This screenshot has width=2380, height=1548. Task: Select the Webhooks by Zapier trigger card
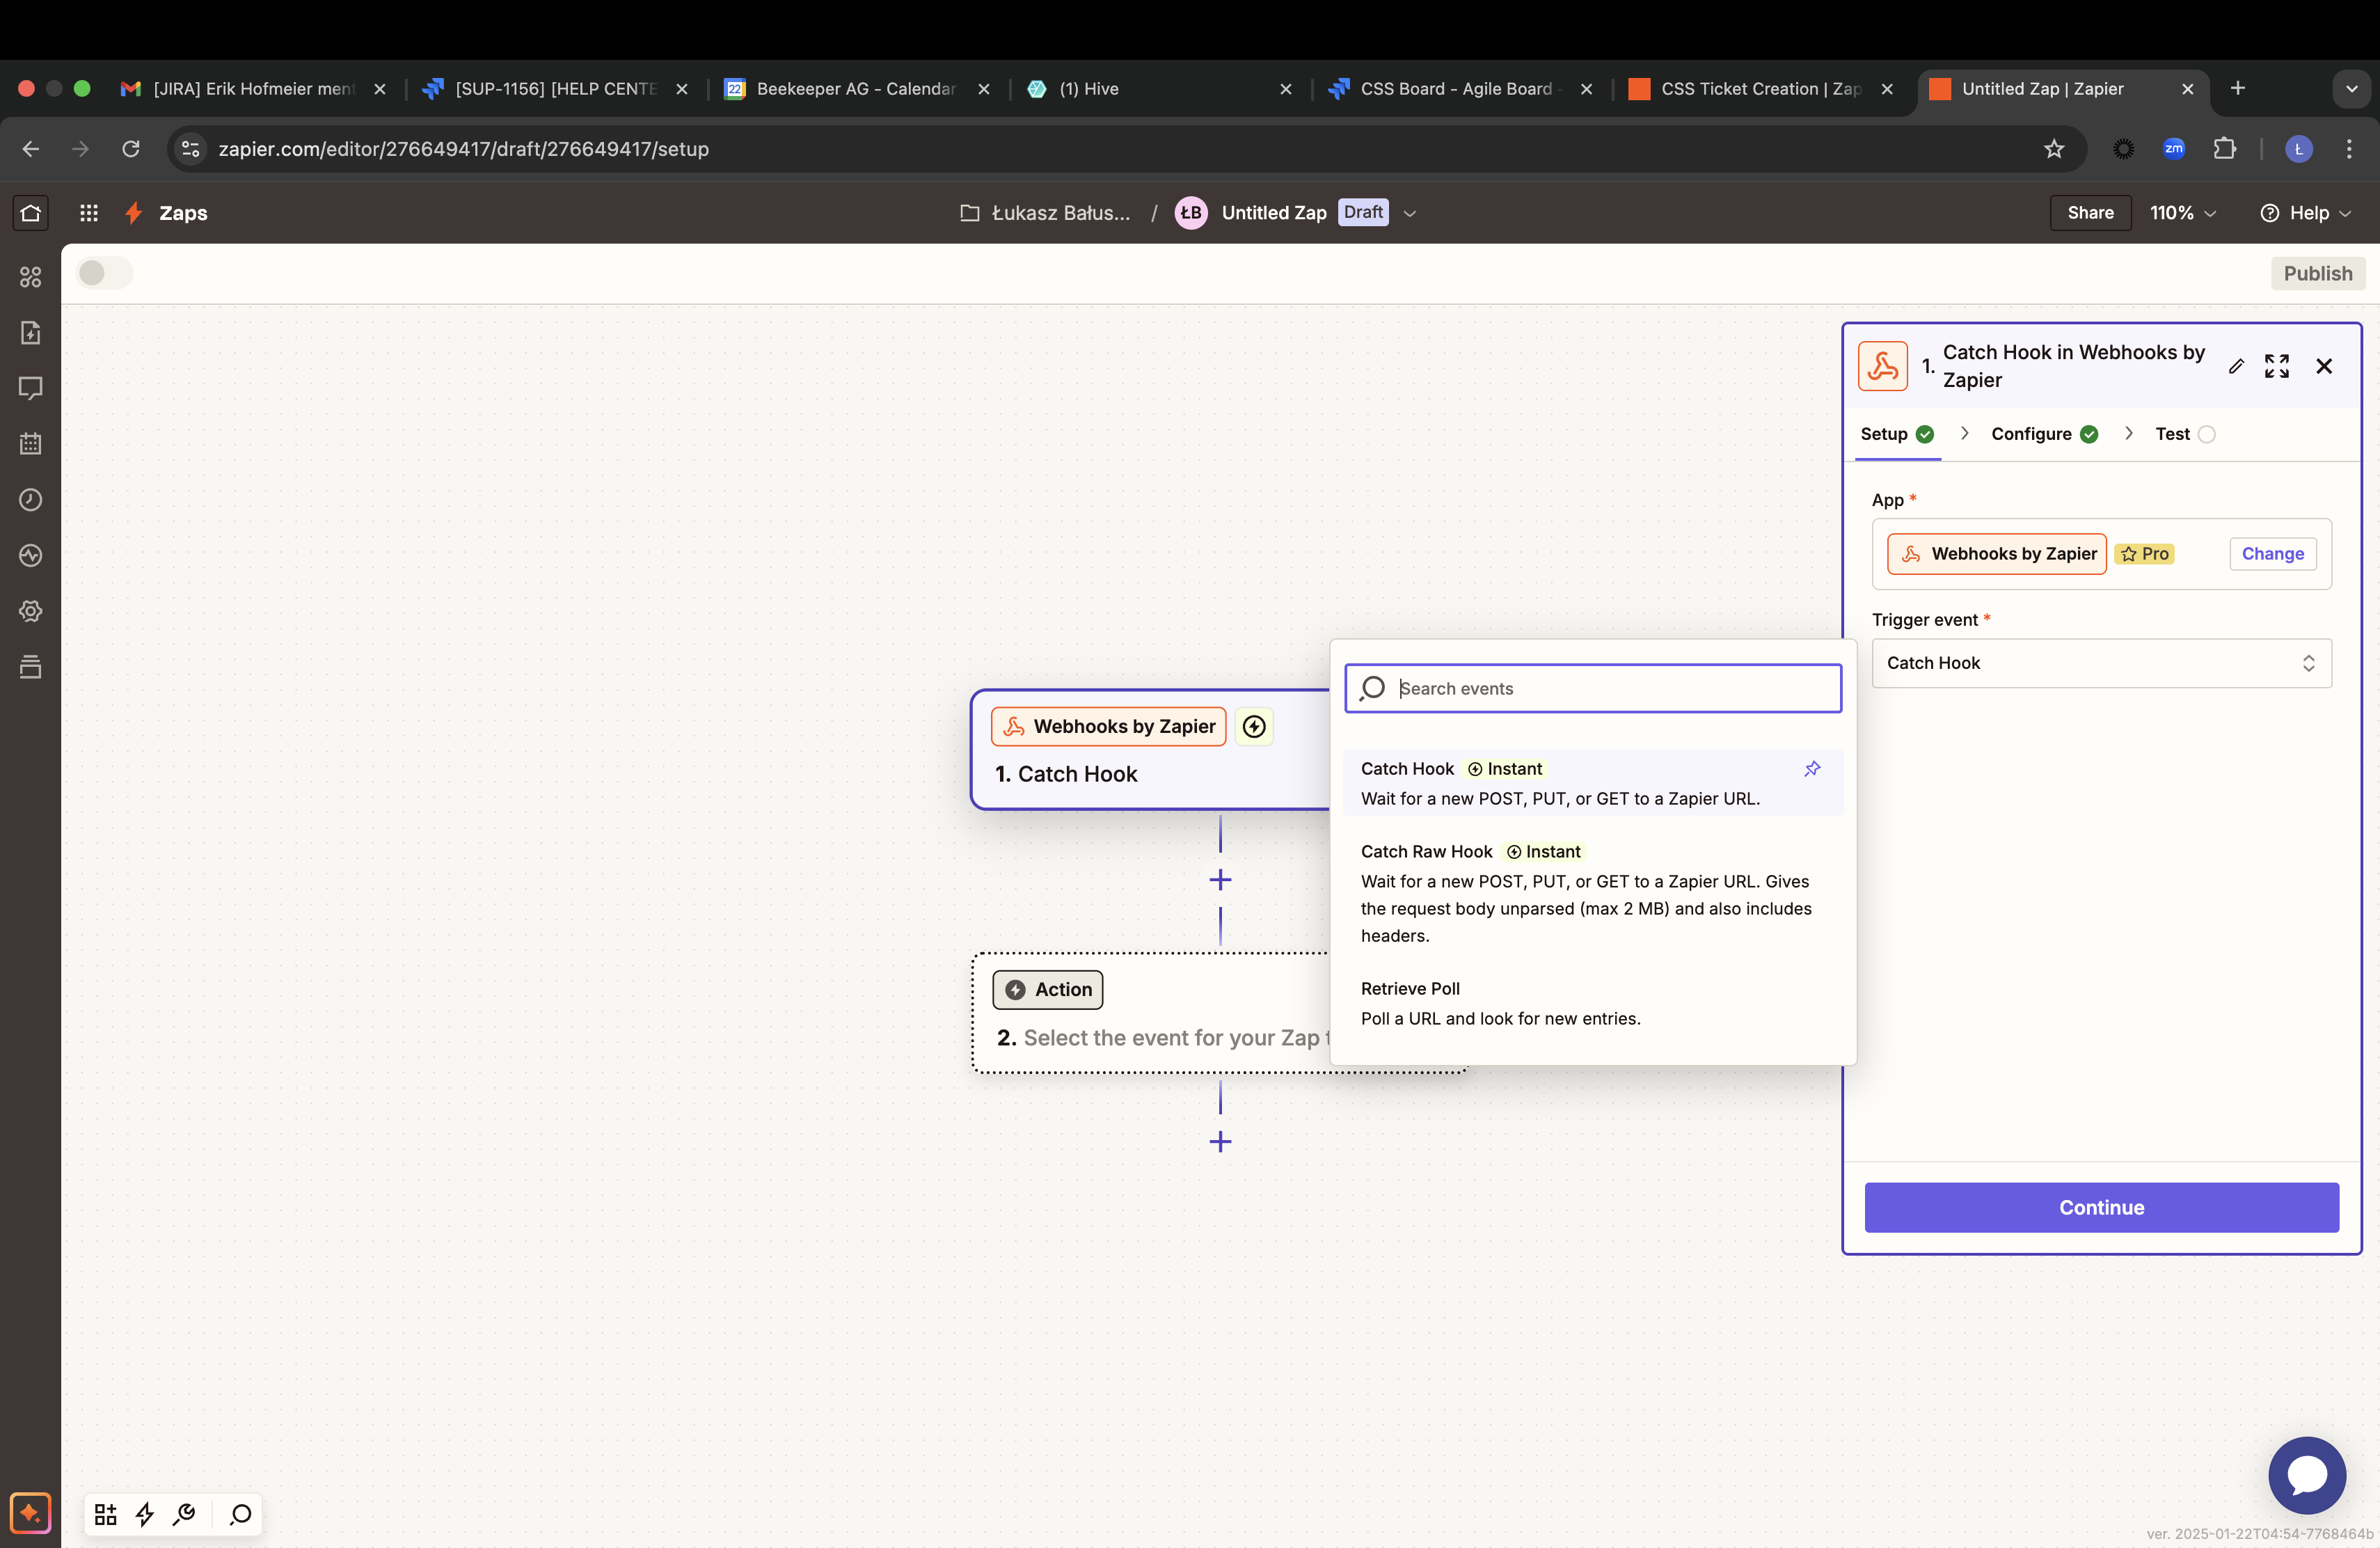[x=1151, y=749]
